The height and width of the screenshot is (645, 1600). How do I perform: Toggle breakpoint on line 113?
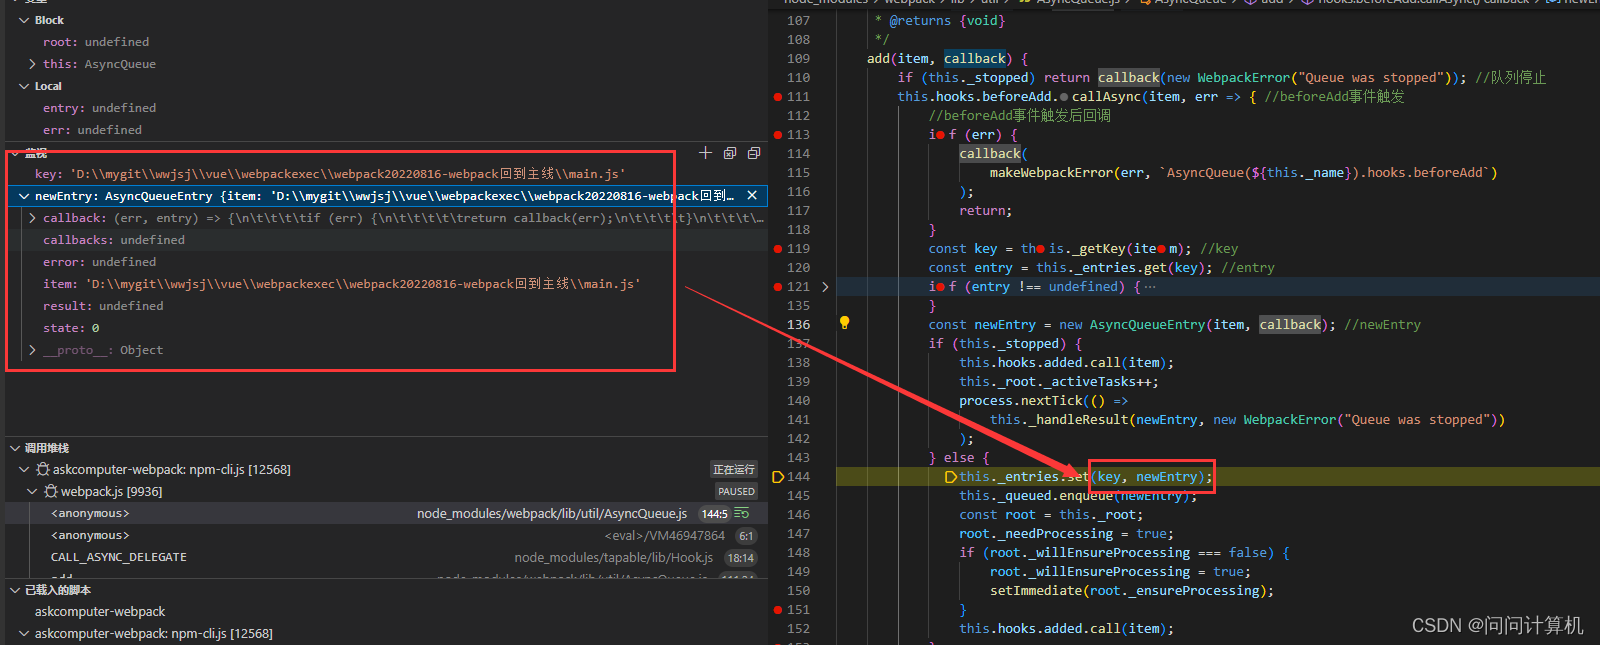[x=778, y=135]
